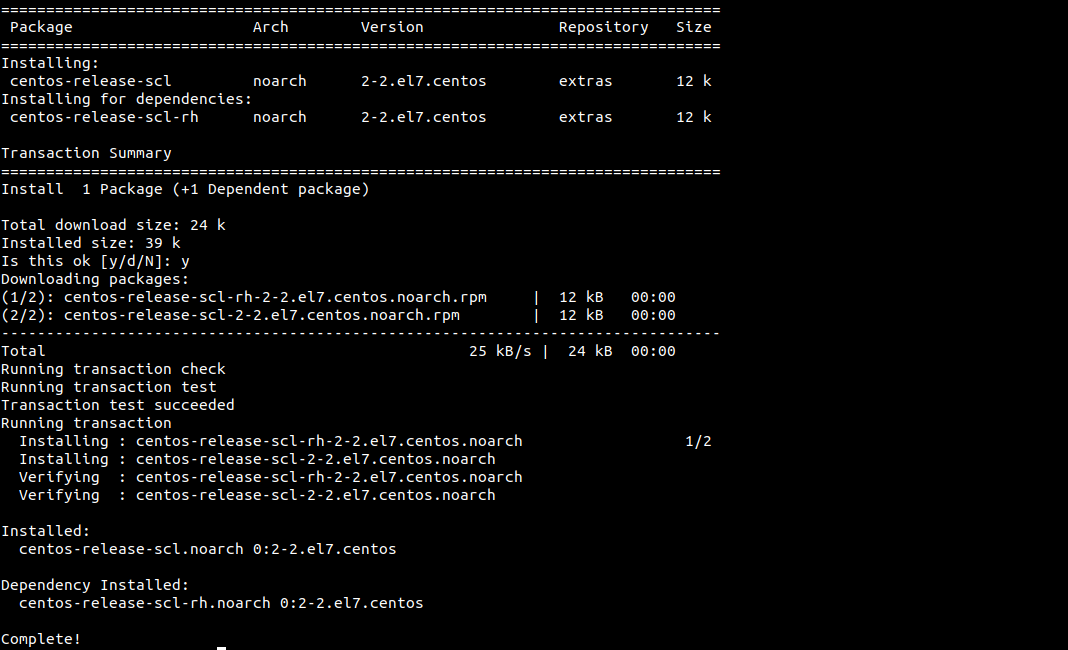This screenshot has width=1068, height=650.
Task: Click the 'Version' column header text
Action: click(392, 27)
